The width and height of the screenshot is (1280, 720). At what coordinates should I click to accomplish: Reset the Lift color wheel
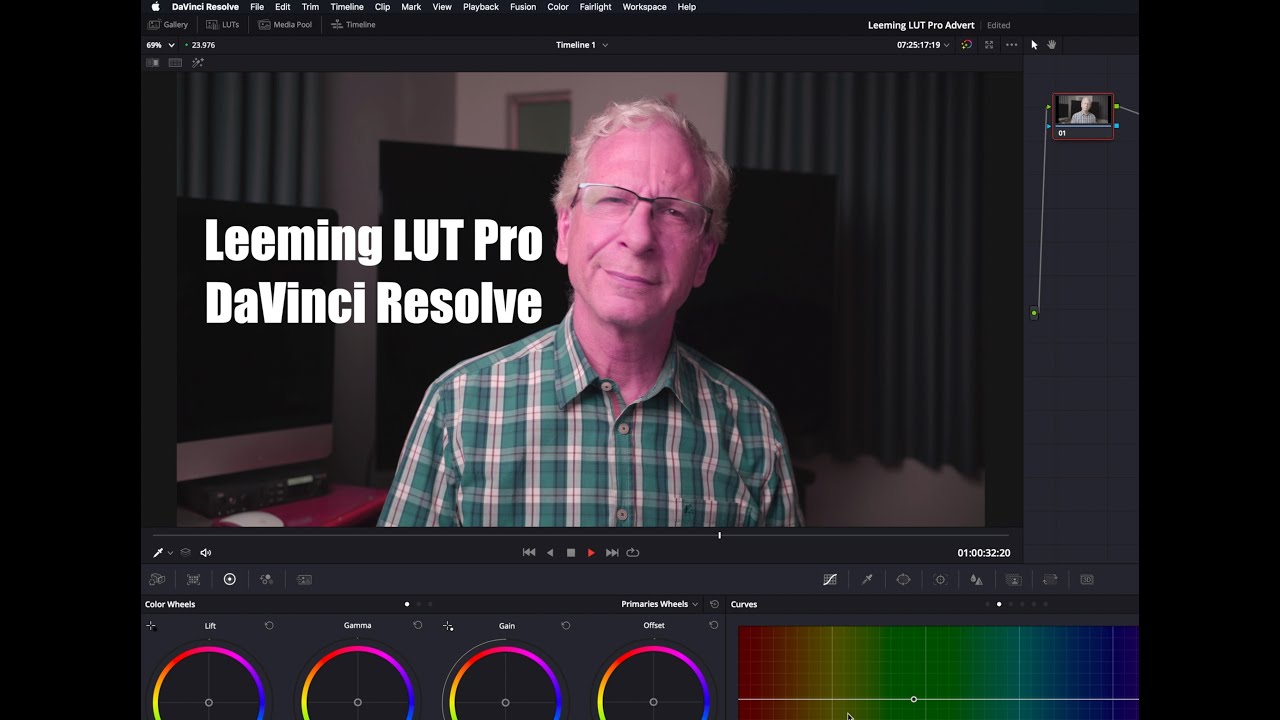tap(269, 625)
